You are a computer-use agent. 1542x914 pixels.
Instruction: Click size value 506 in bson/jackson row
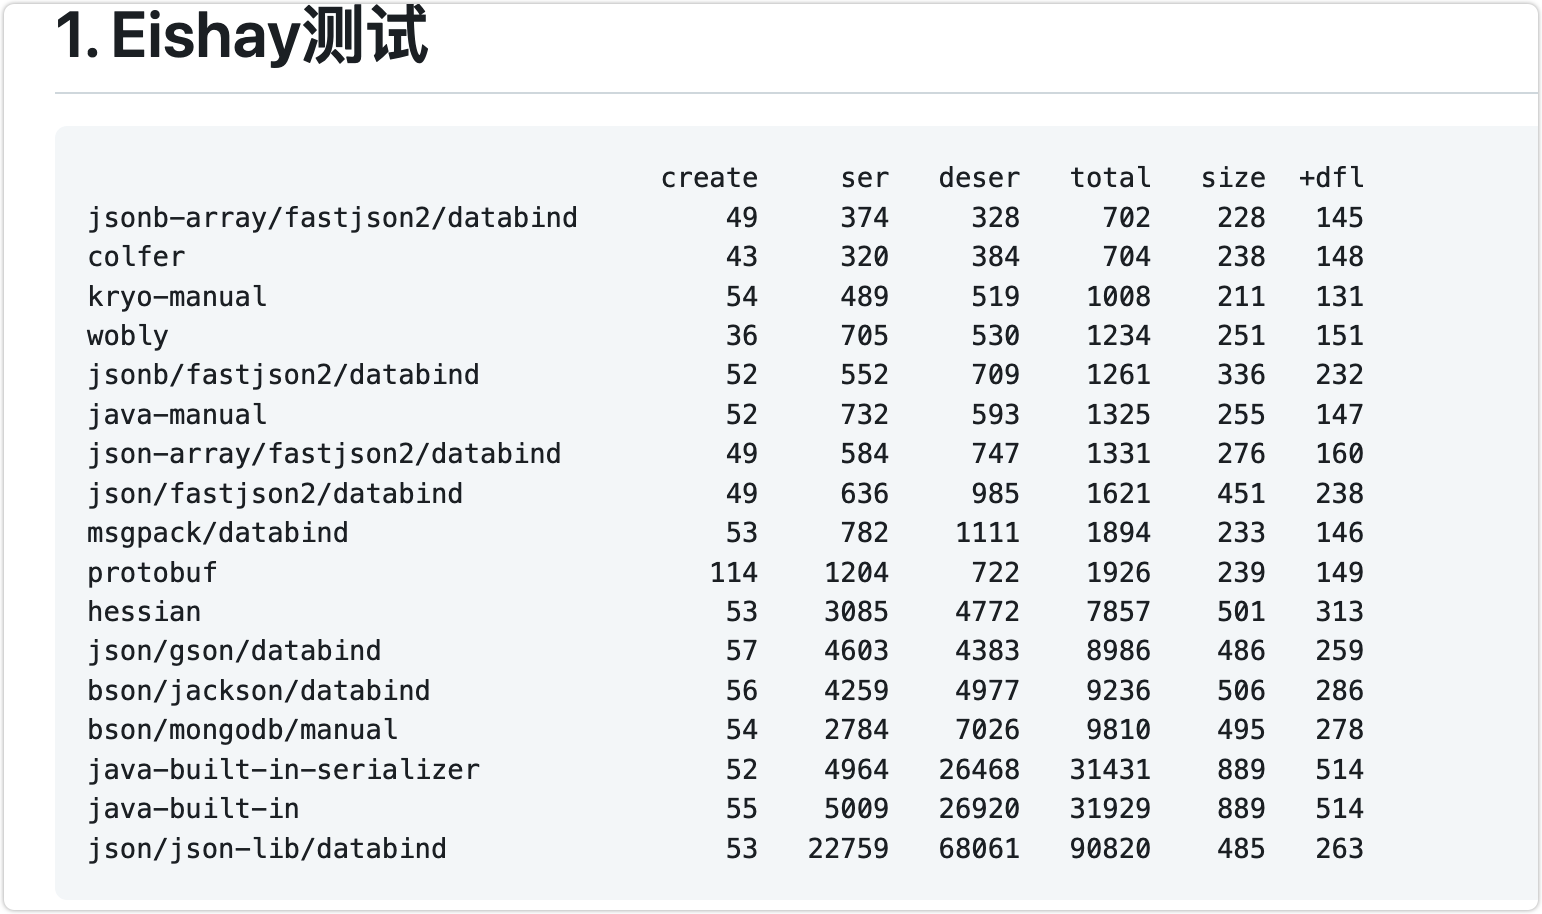1241,691
